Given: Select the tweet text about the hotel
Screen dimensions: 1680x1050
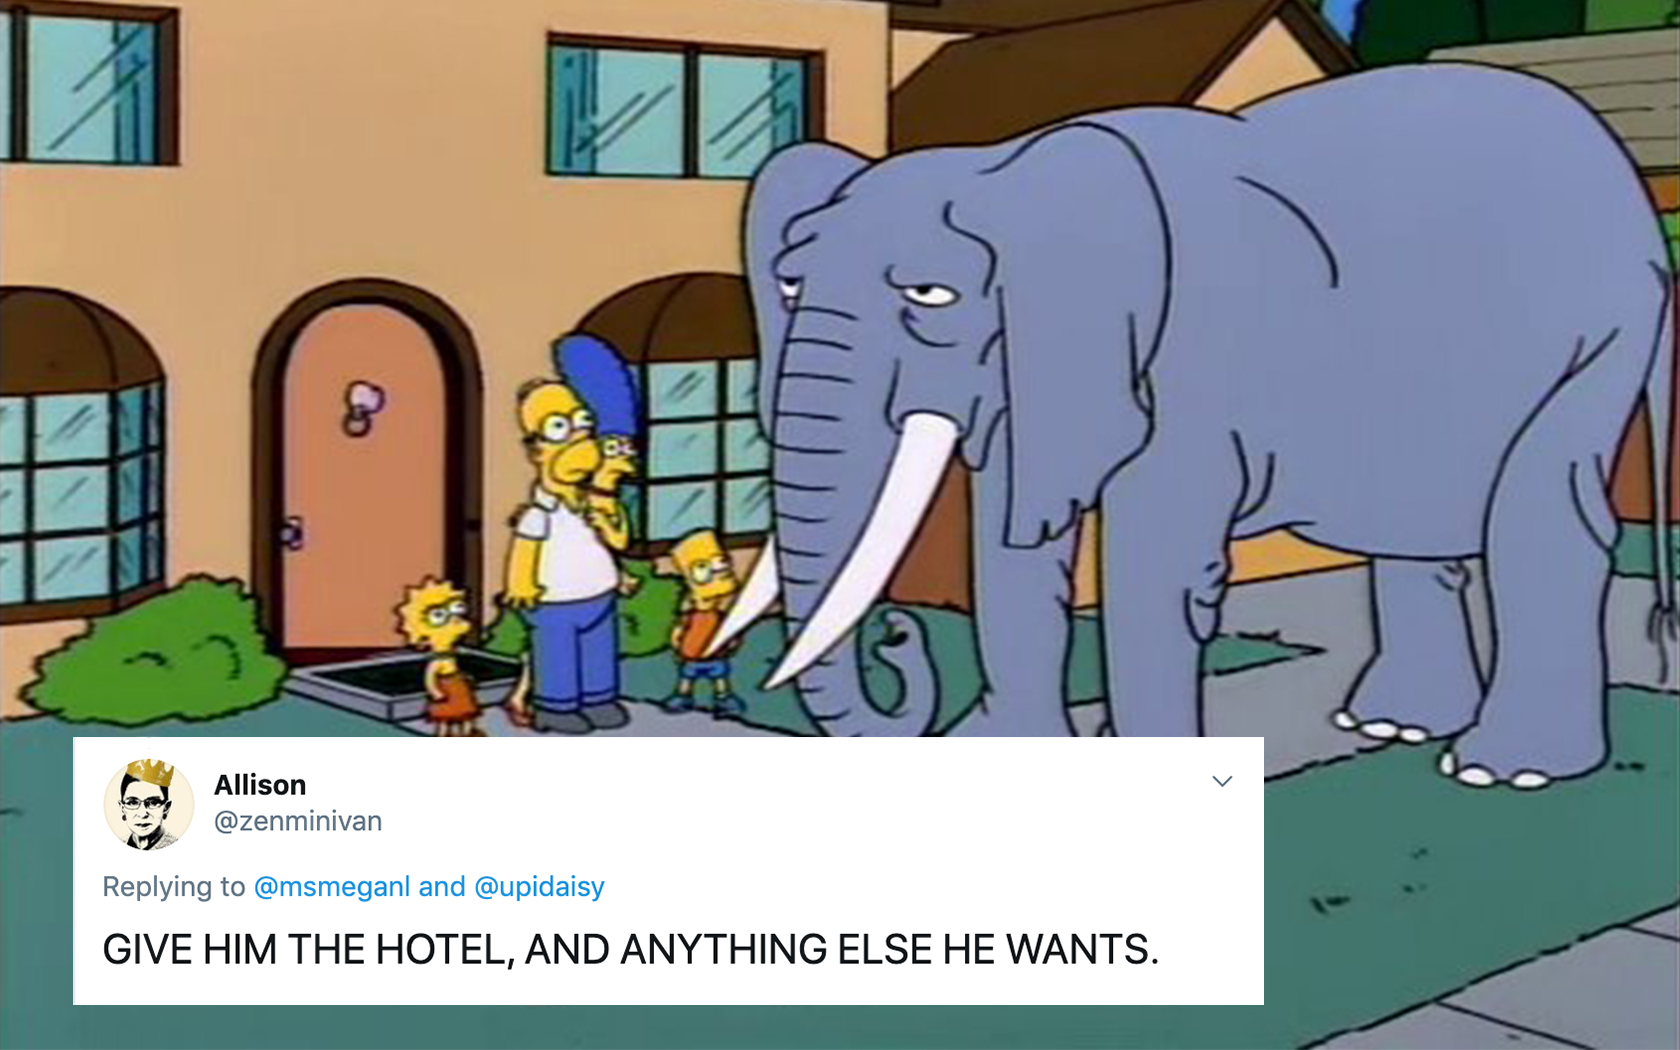Looking at the screenshot, I should (631, 949).
